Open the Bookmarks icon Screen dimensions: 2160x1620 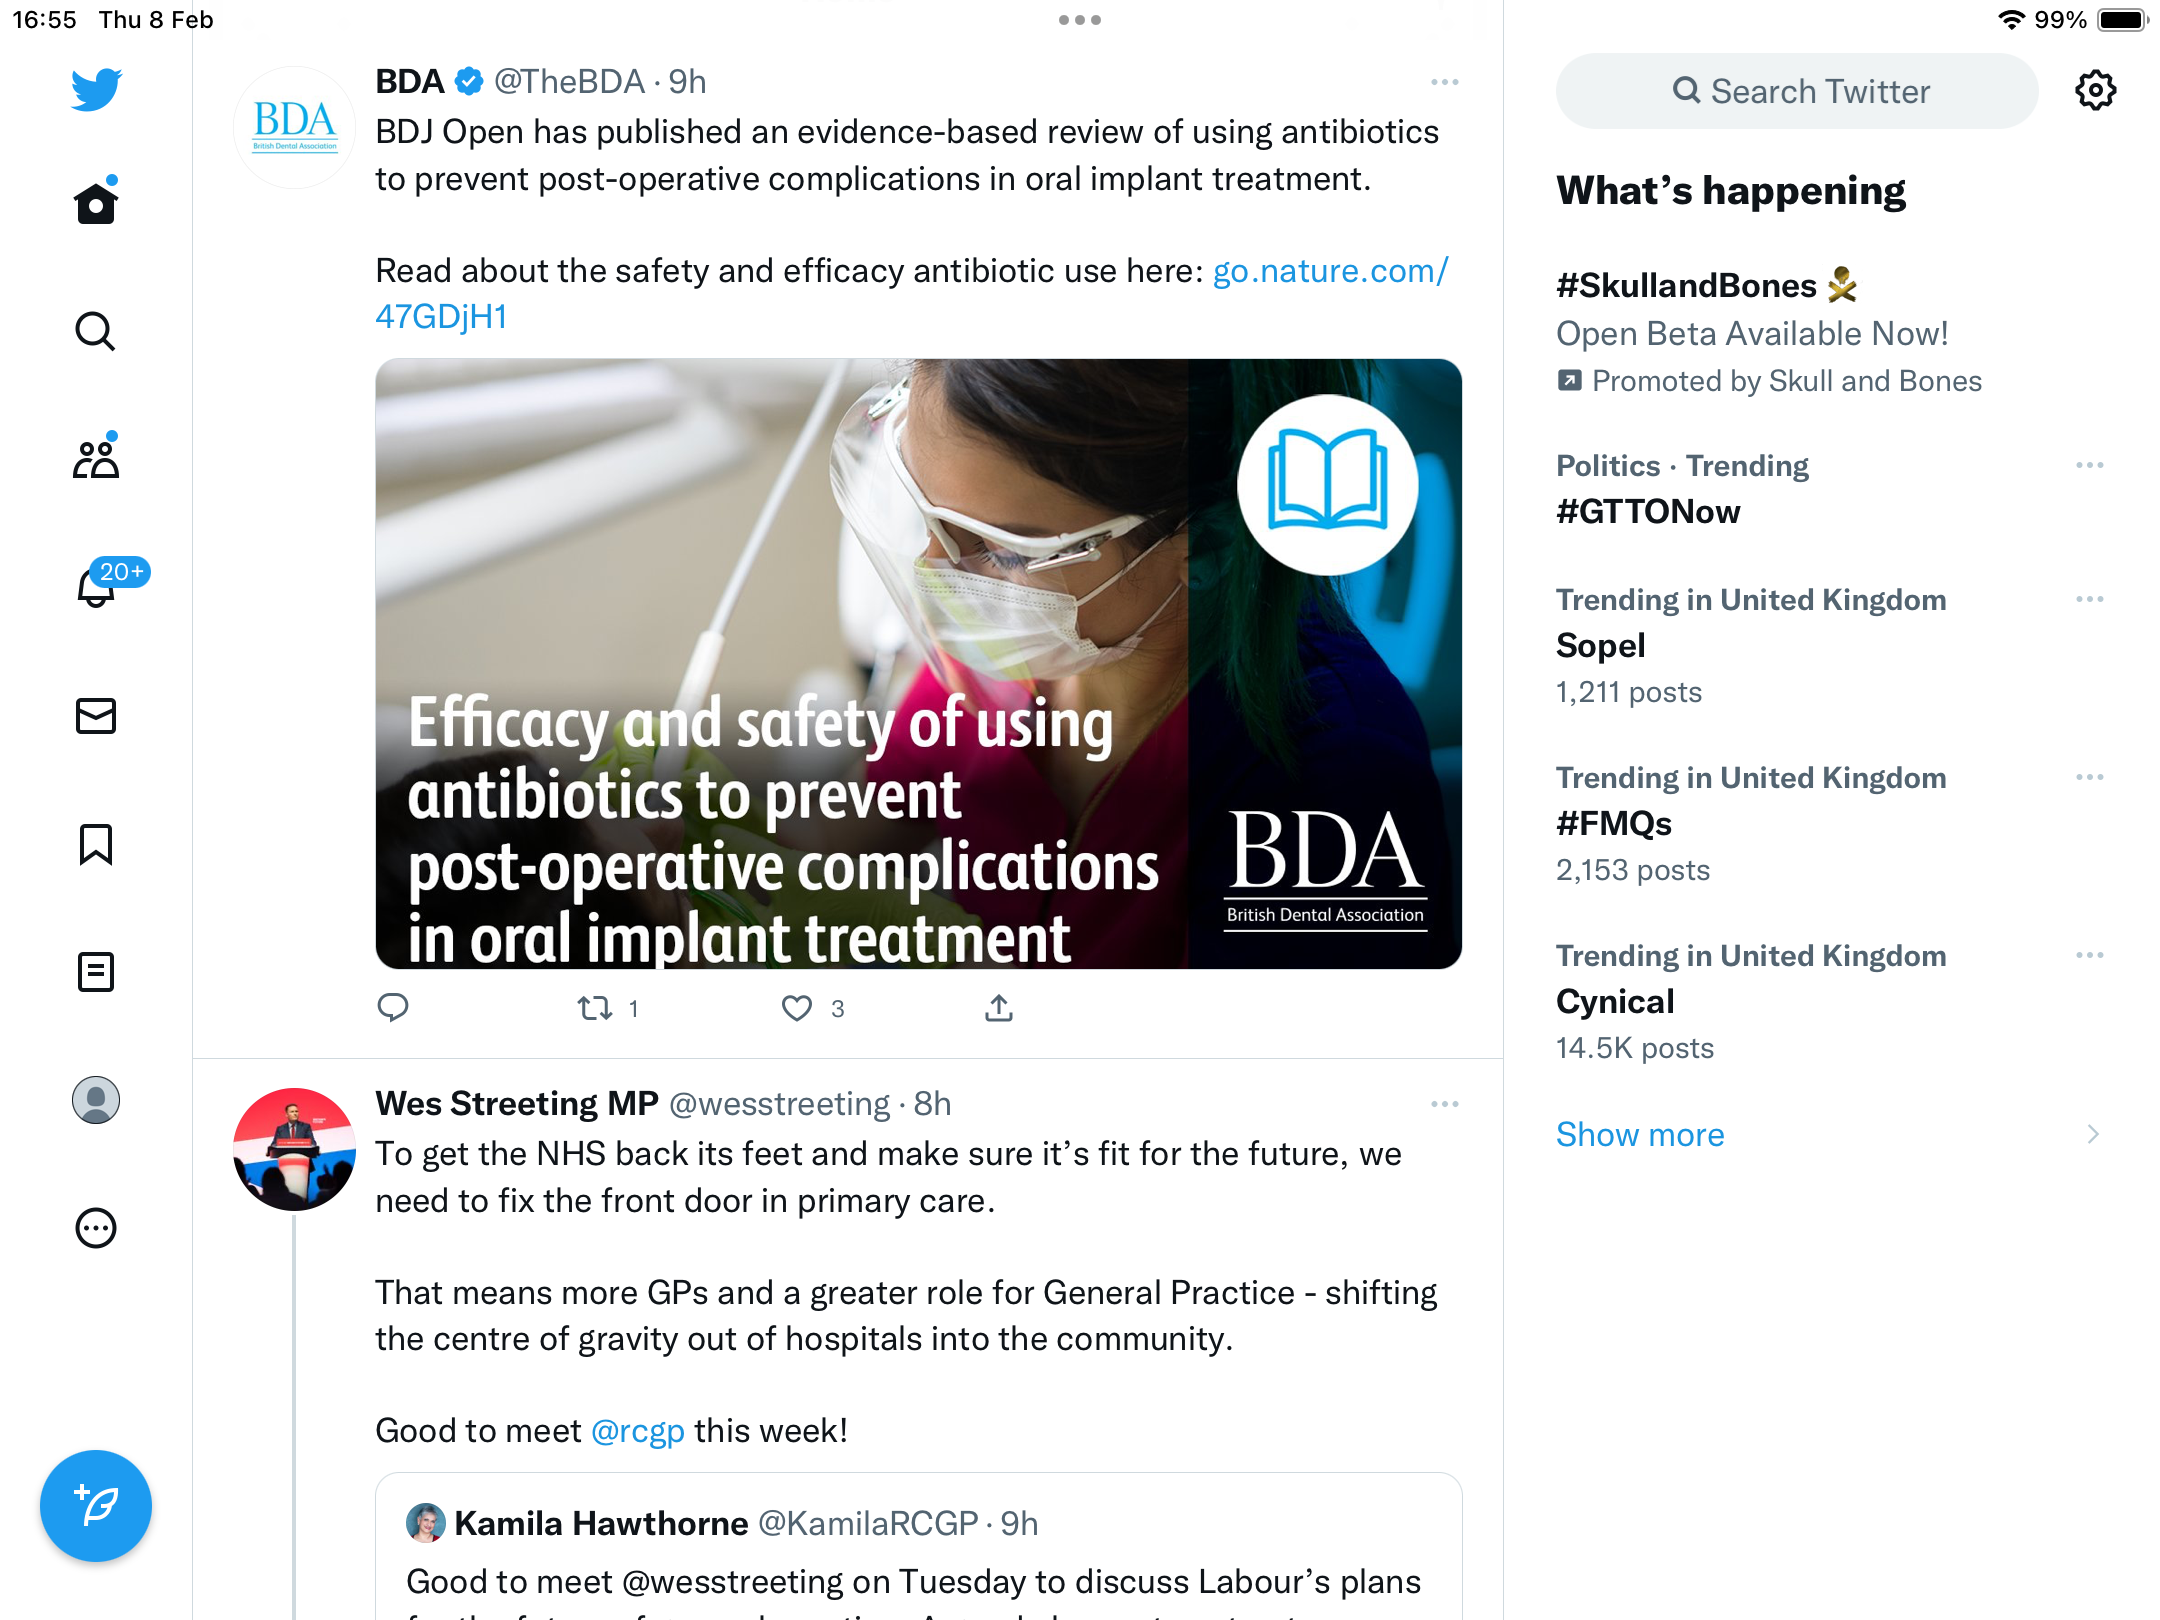coord(96,844)
